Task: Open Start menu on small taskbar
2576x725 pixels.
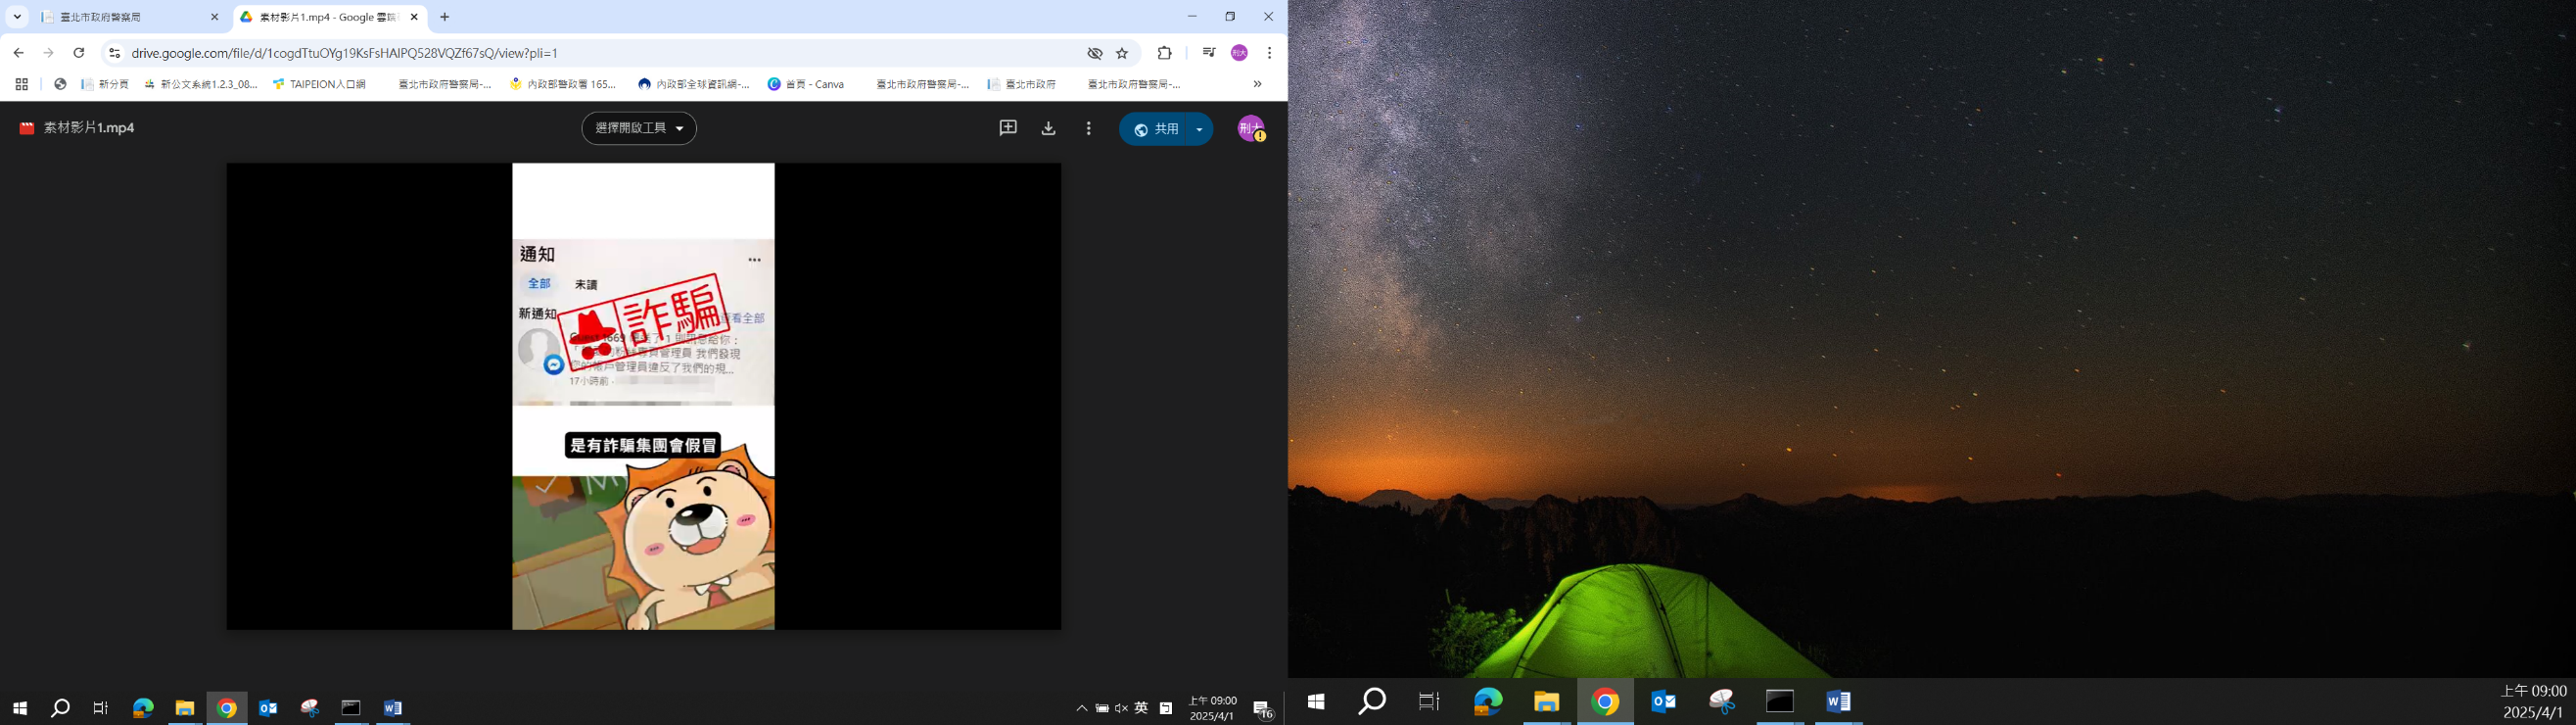Action: pos(20,708)
